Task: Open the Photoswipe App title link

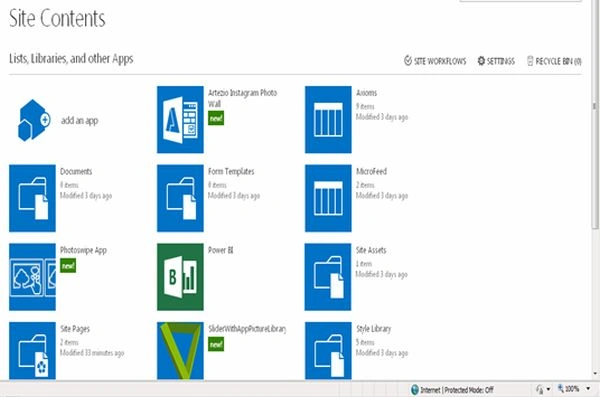Action: click(83, 250)
